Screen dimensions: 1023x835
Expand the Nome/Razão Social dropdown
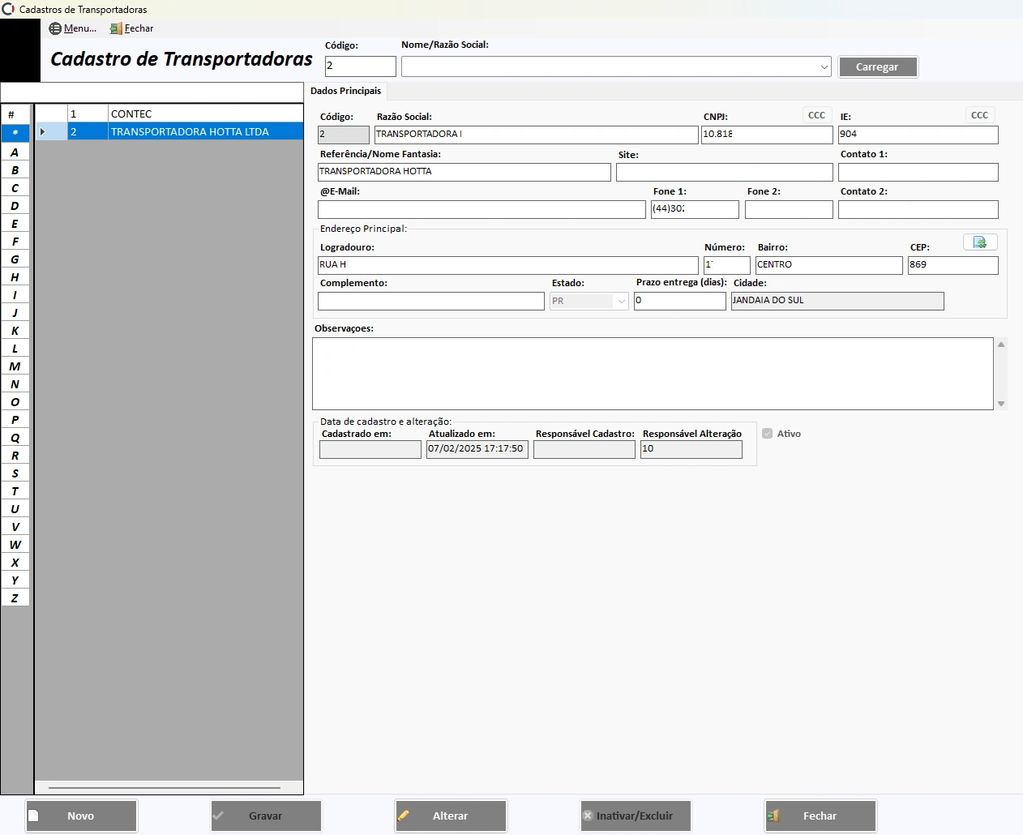pyautogui.click(x=824, y=67)
